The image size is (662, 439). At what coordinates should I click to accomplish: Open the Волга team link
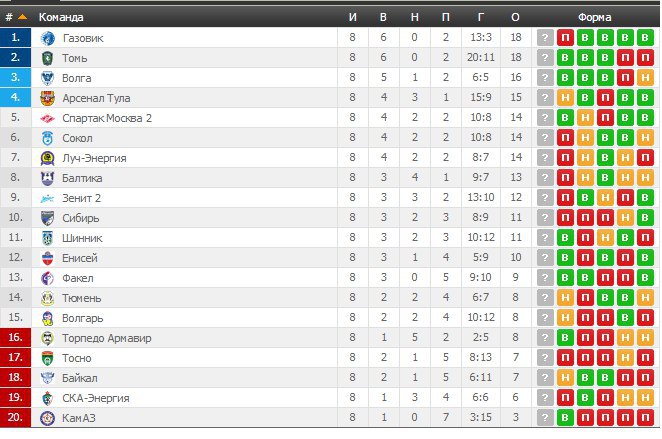click(x=77, y=78)
